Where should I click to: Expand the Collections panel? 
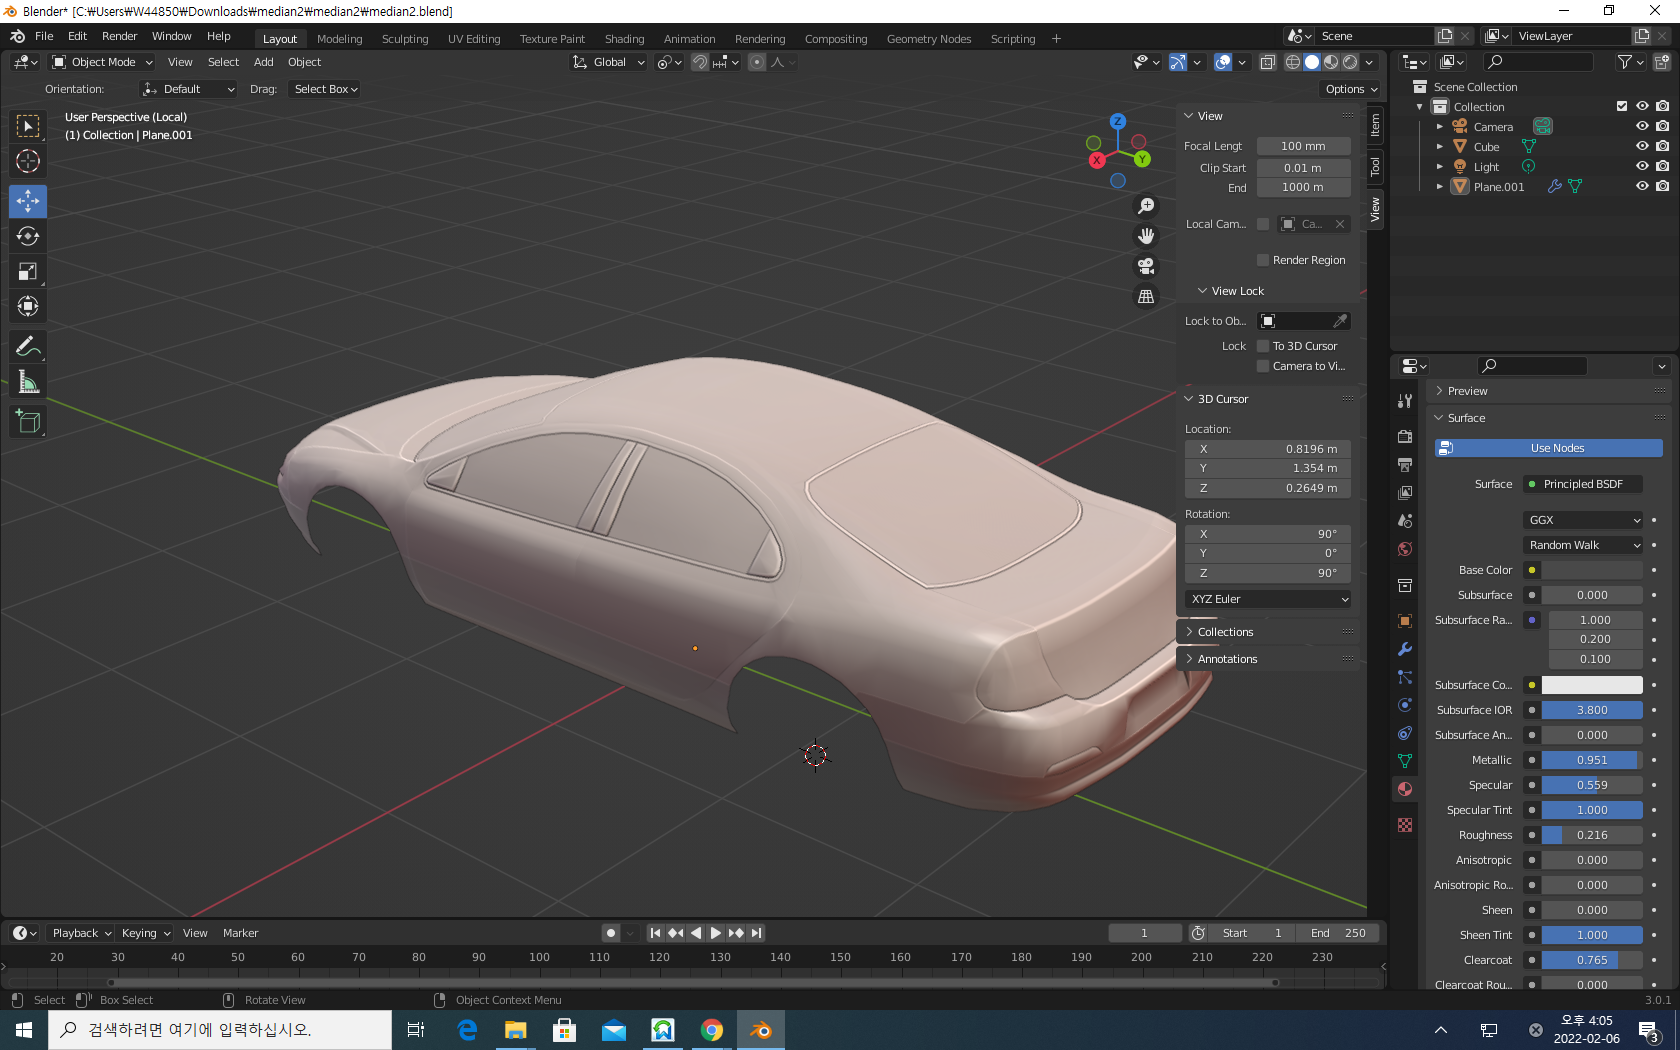(x=1225, y=632)
